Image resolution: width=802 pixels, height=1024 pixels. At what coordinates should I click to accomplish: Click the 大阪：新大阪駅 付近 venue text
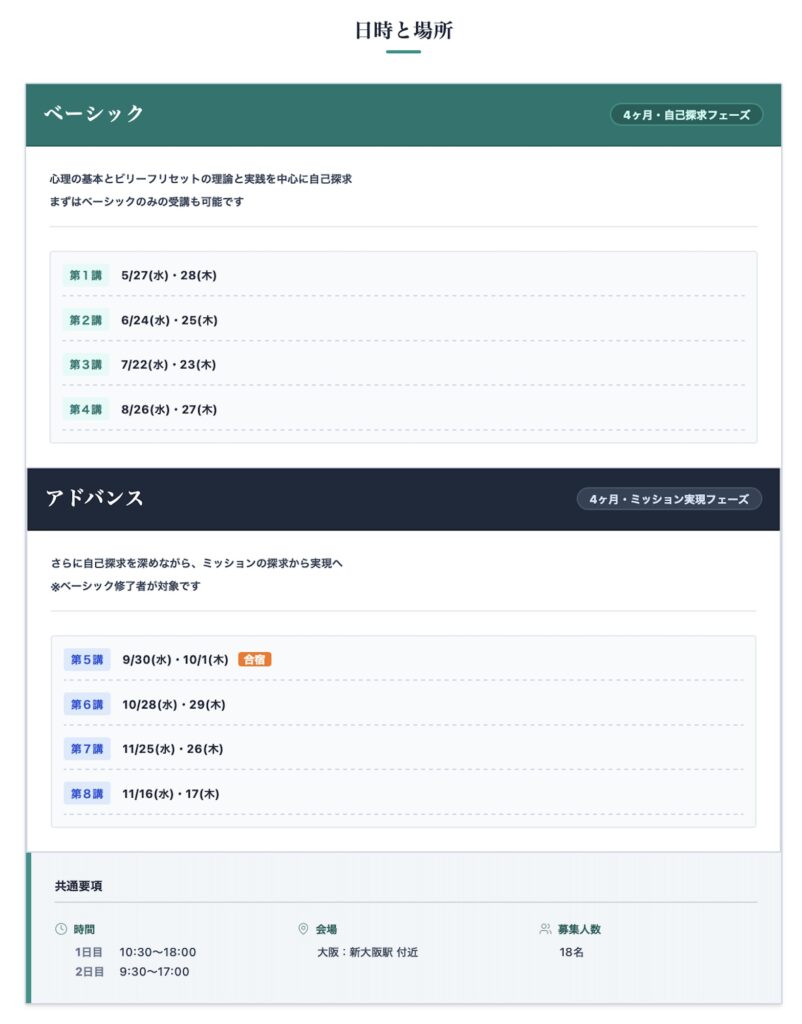[367, 952]
